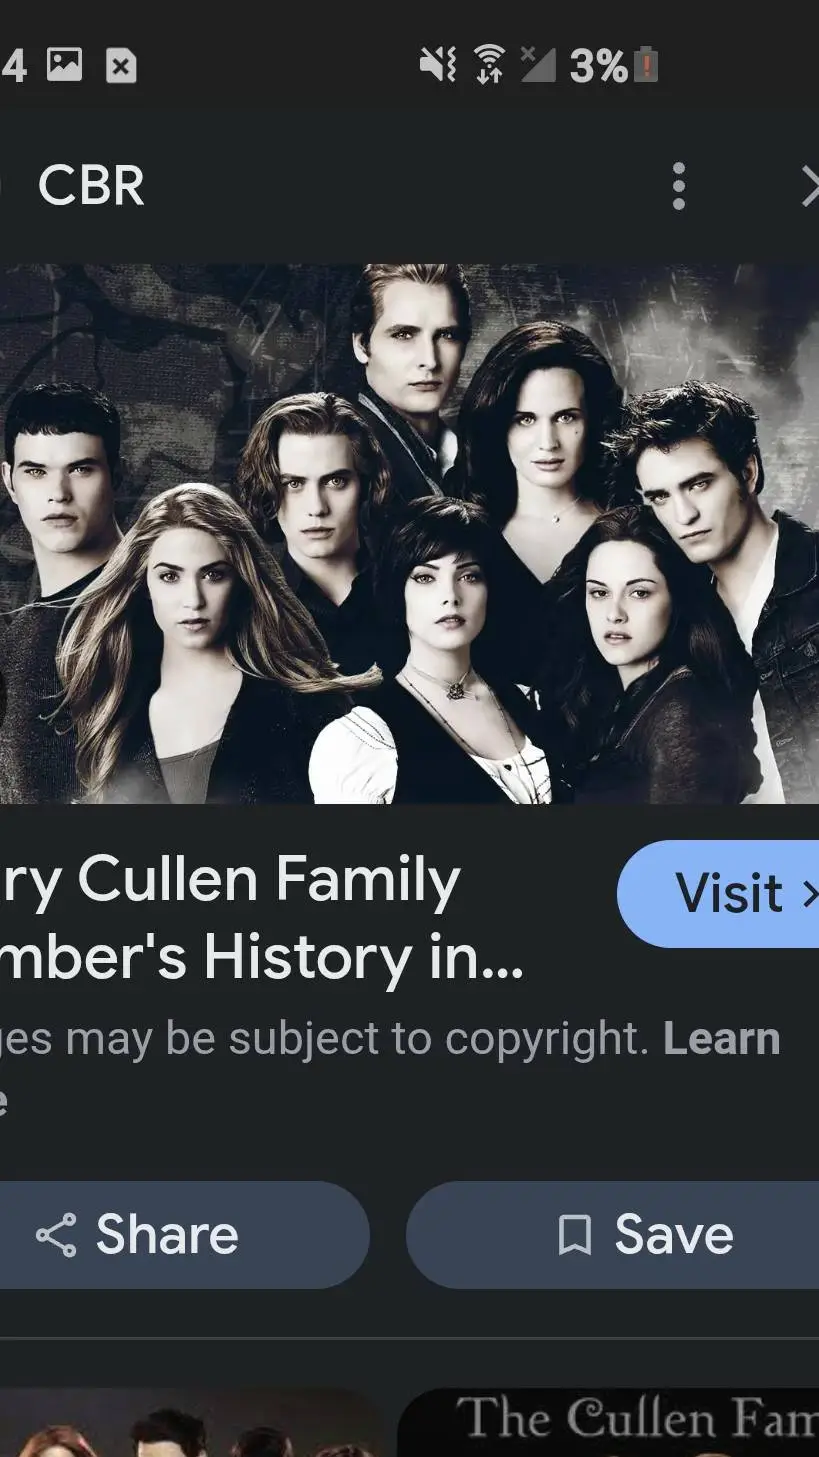Viewport: 819px width, 1457px height.
Task: Click the Share button
Action: (x=184, y=1235)
